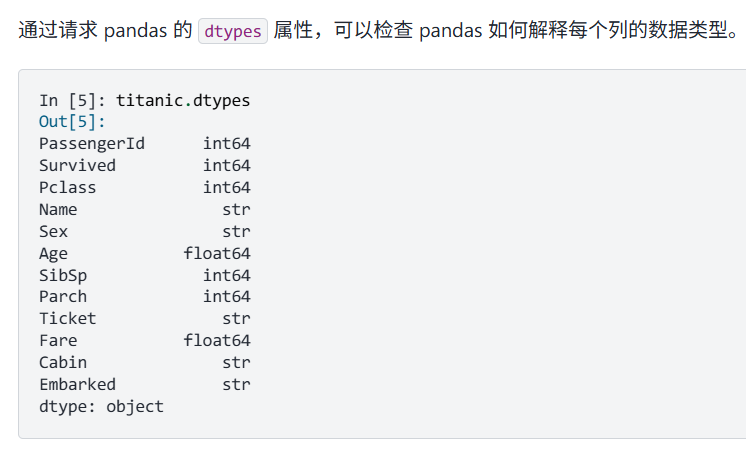The image size is (746, 454).
Task: Click the Survived column name
Action: pos(77,166)
